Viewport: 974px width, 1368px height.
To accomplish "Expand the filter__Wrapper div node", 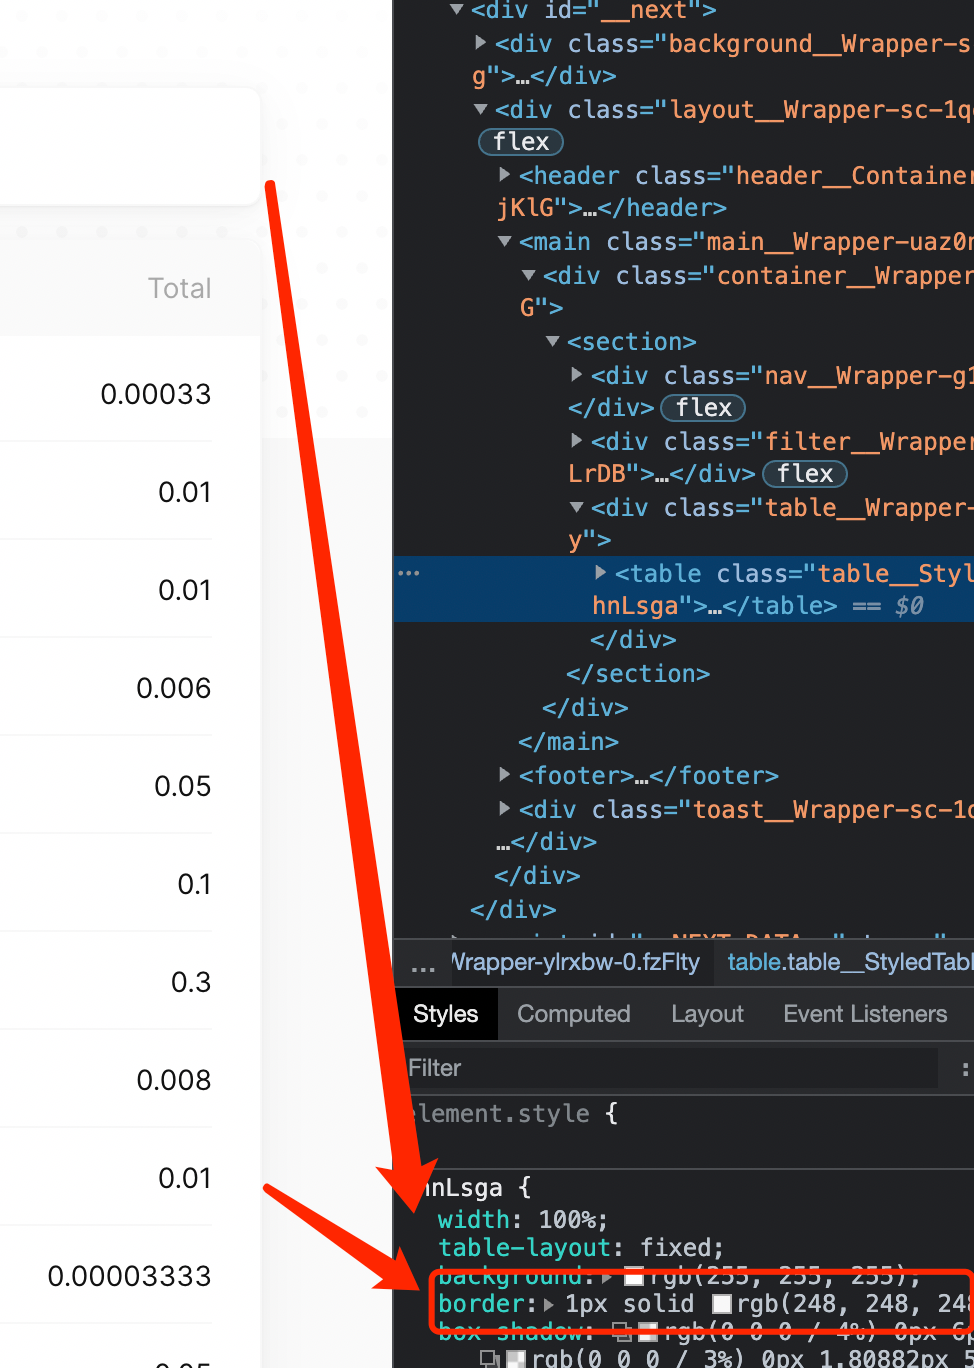I will (x=577, y=441).
